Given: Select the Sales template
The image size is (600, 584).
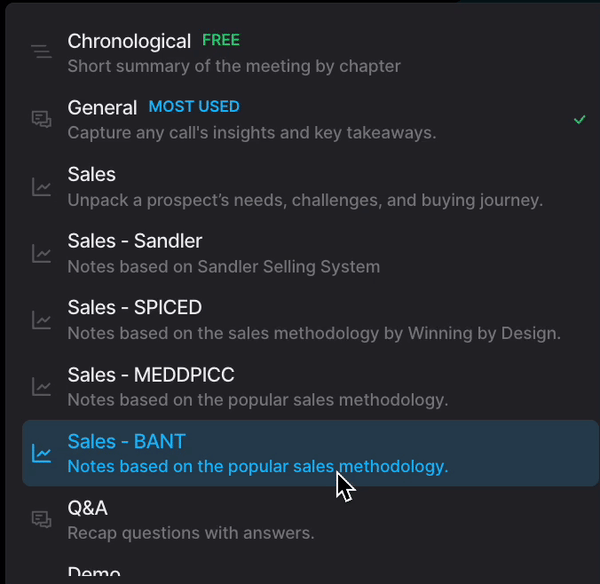Looking at the screenshot, I should (92, 175).
